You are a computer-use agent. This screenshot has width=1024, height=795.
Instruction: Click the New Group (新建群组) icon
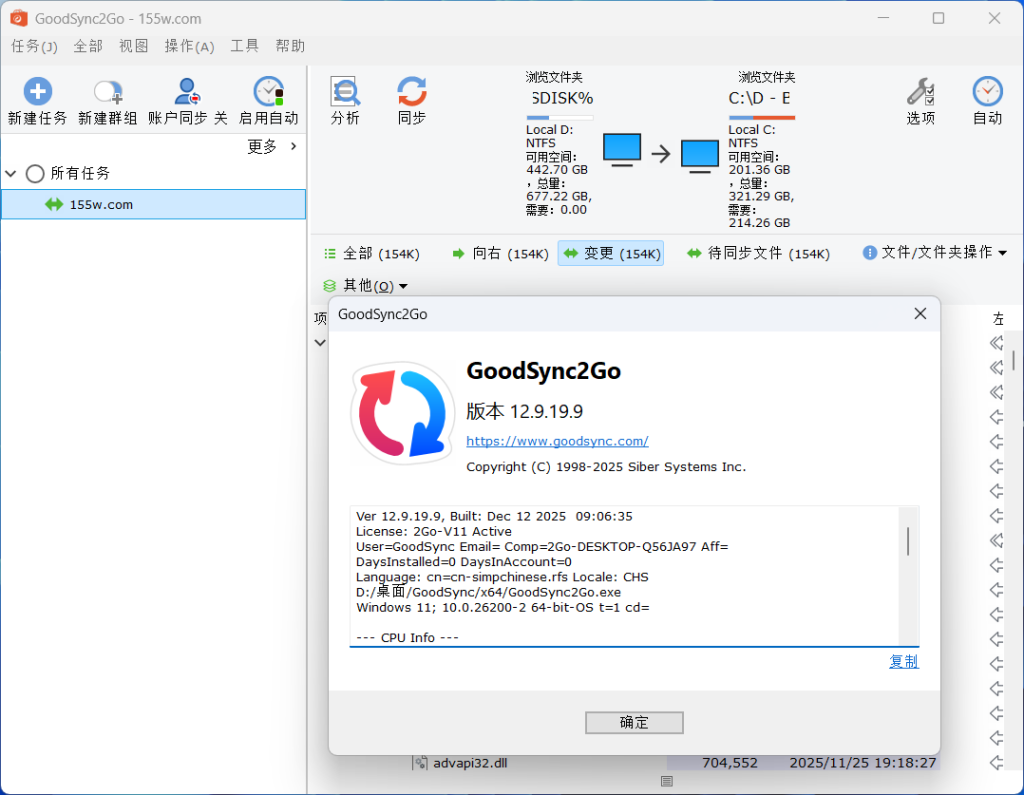pos(108,93)
